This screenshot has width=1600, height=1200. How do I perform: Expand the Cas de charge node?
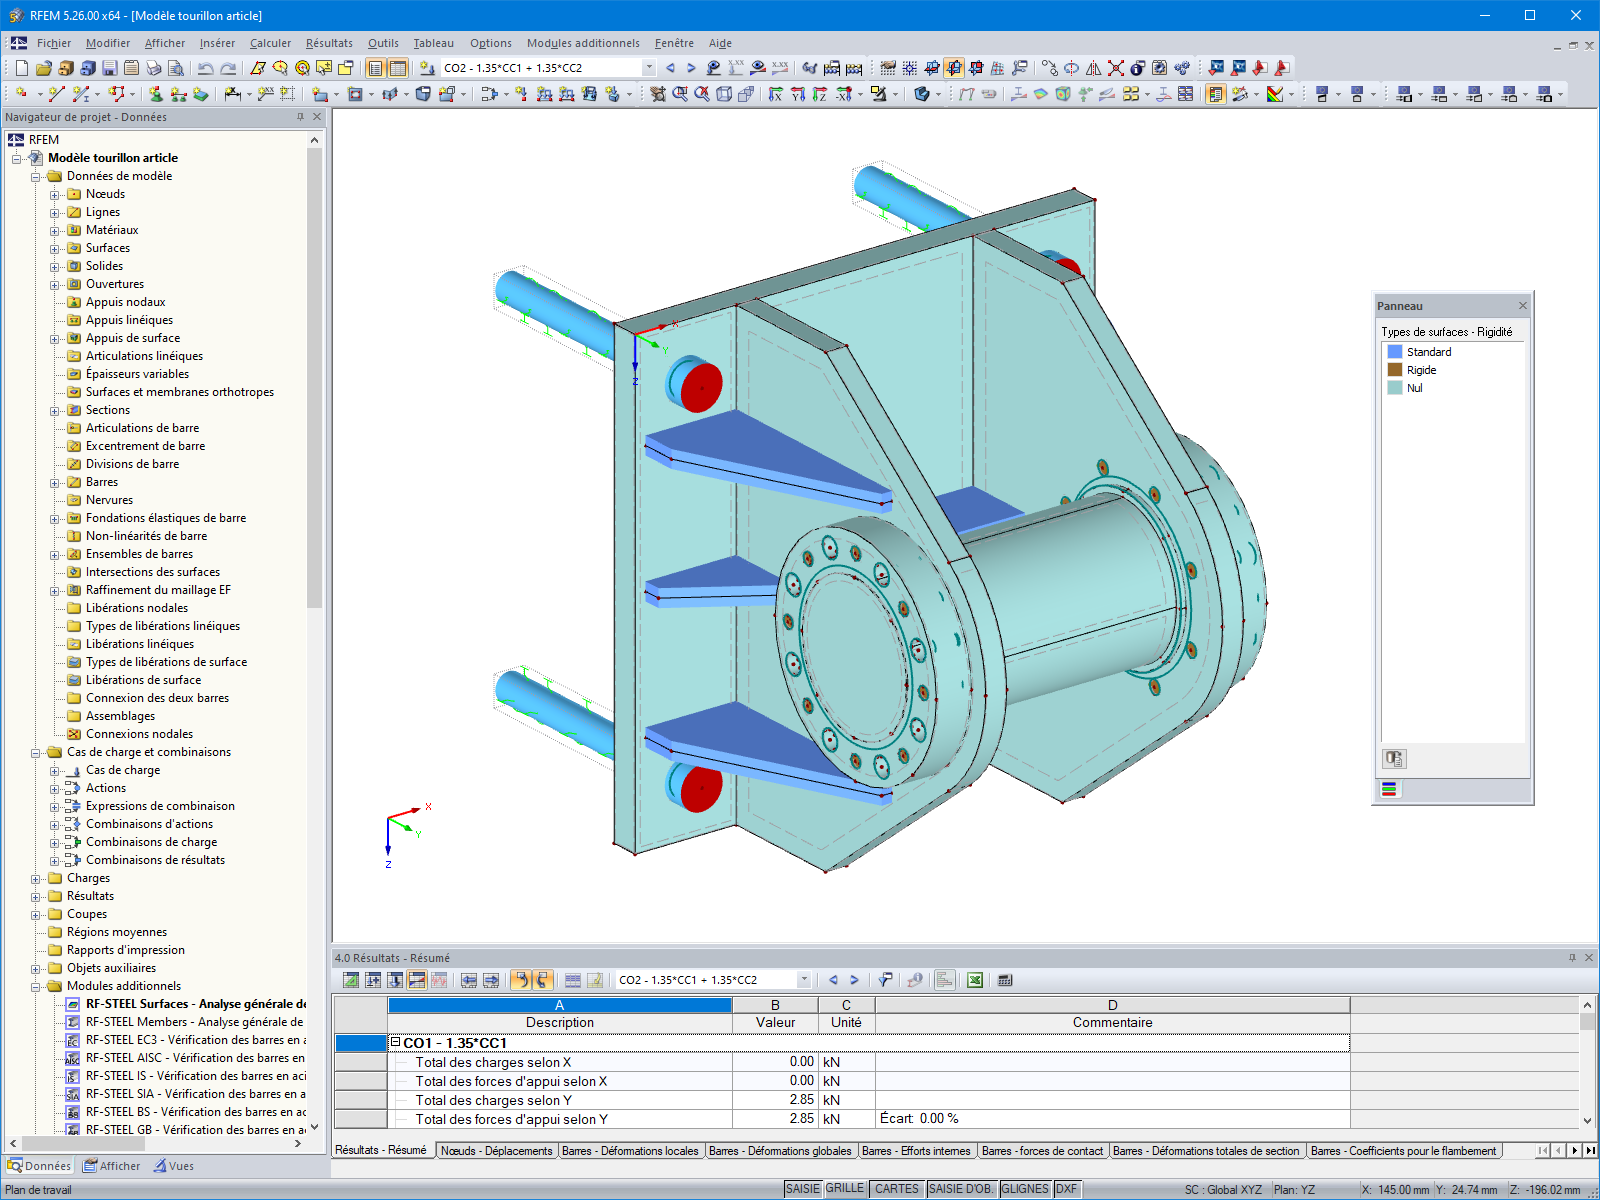57,770
